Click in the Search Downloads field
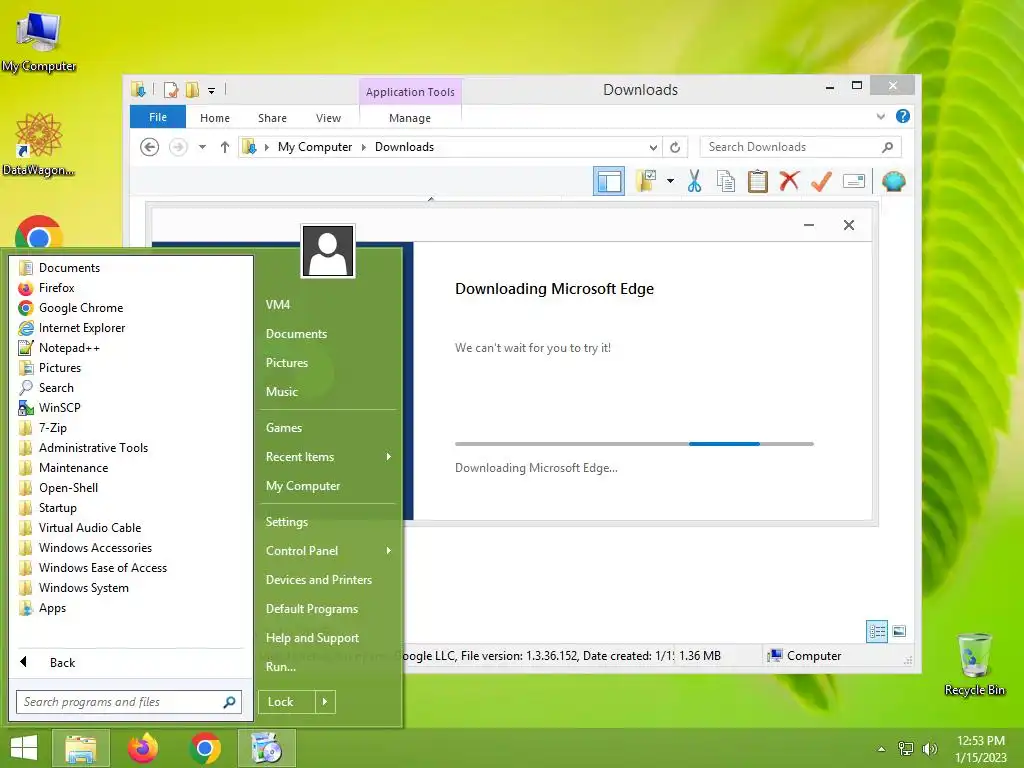This screenshot has height=768, width=1024. tap(800, 147)
